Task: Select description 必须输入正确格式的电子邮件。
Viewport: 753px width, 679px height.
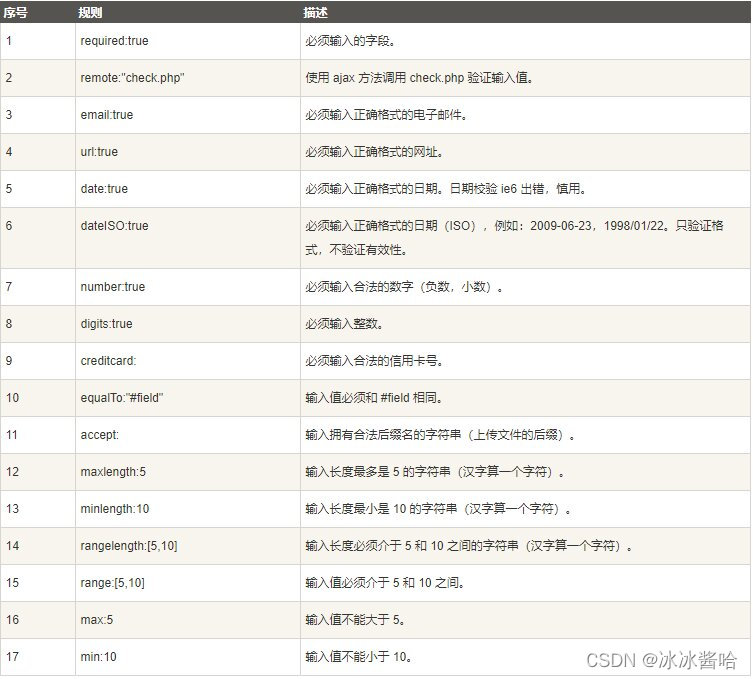Action: (387, 115)
